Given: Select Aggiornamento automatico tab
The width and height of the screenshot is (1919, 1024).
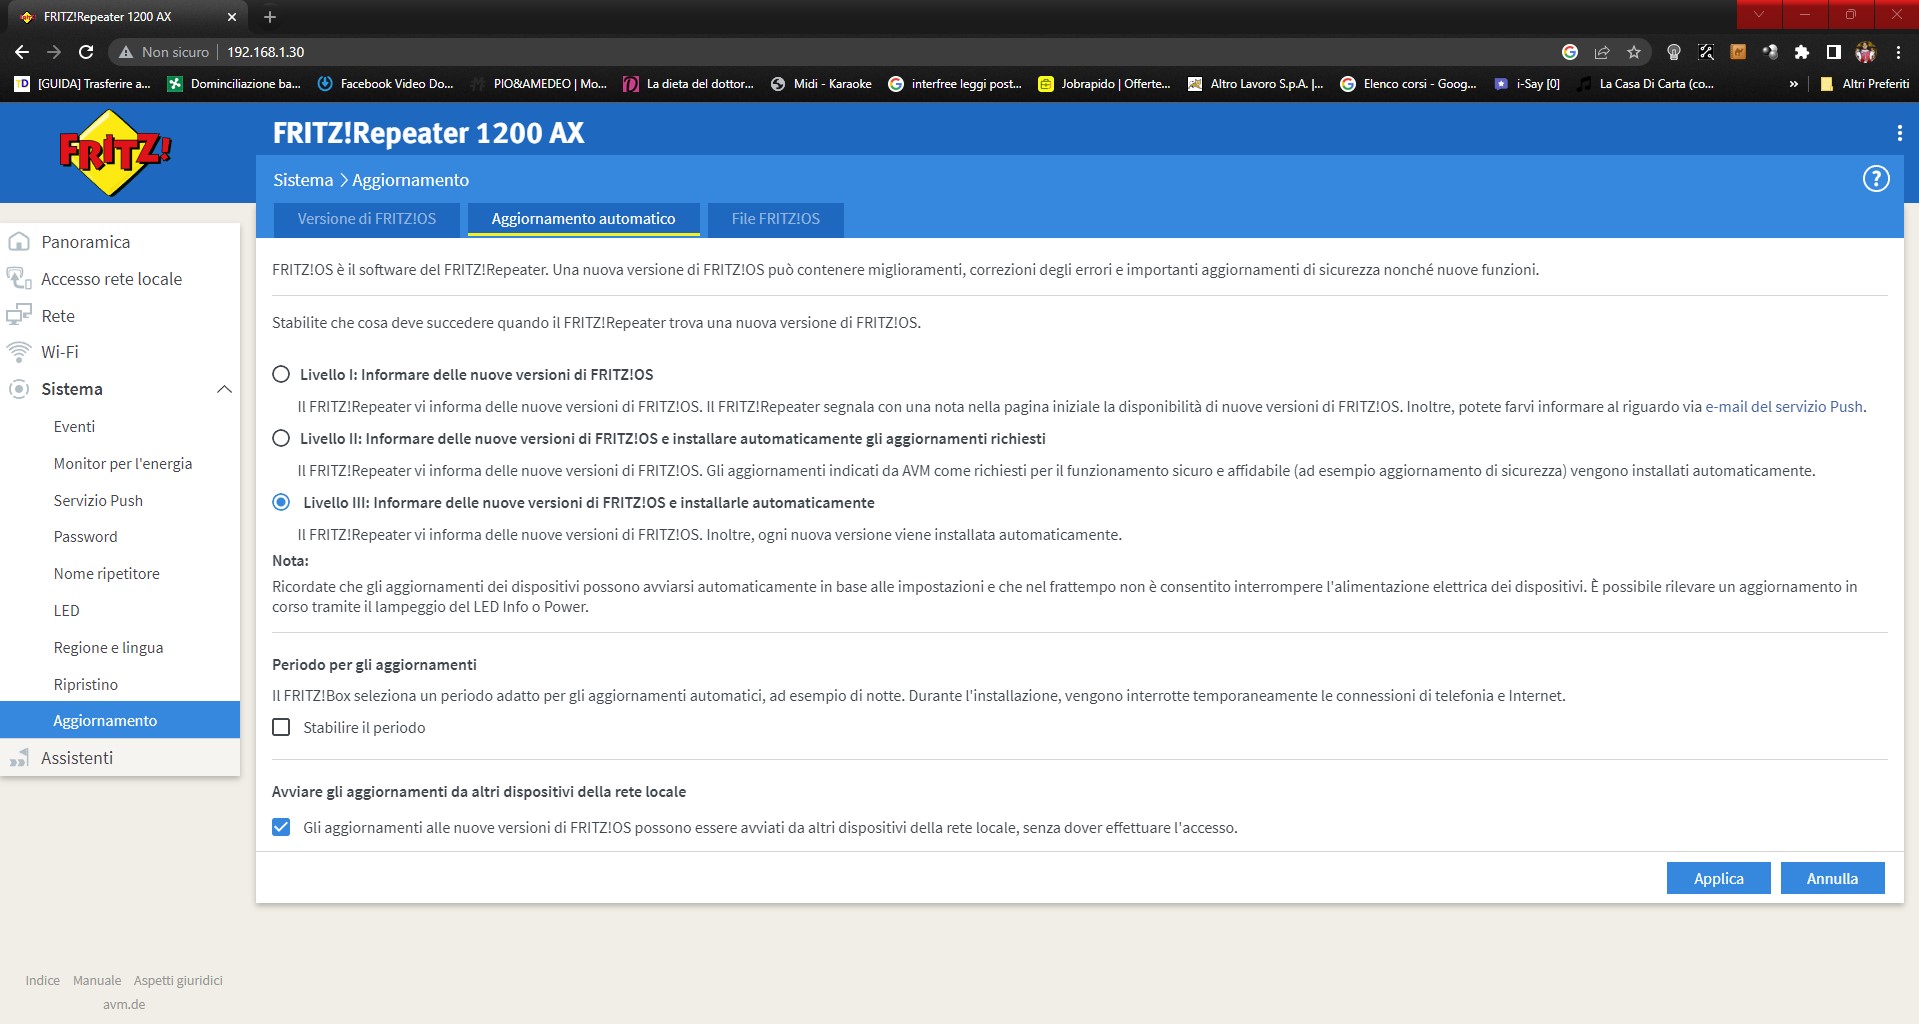Looking at the screenshot, I should click(583, 219).
